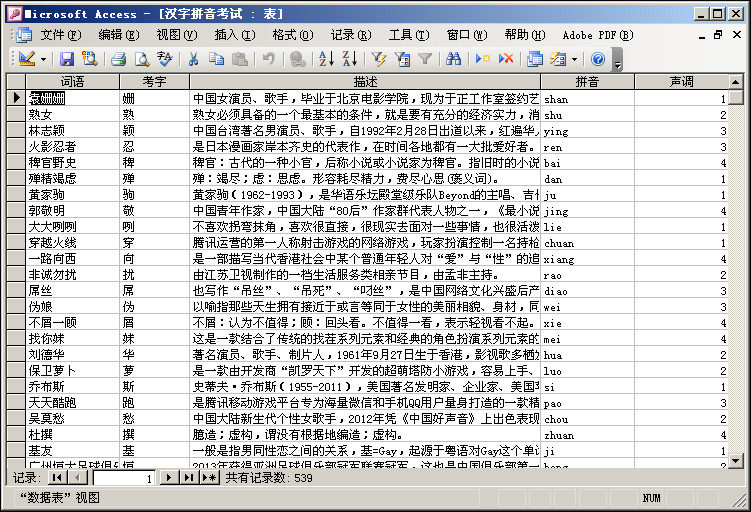
Task: Open the View button dropdown arrow
Action: [x=44, y=59]
